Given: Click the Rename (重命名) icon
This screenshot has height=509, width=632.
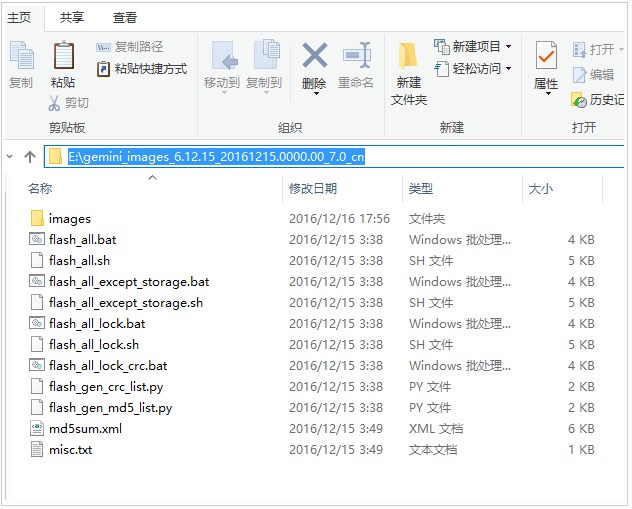Looking at the screenshot, I should tap(356, 56).
